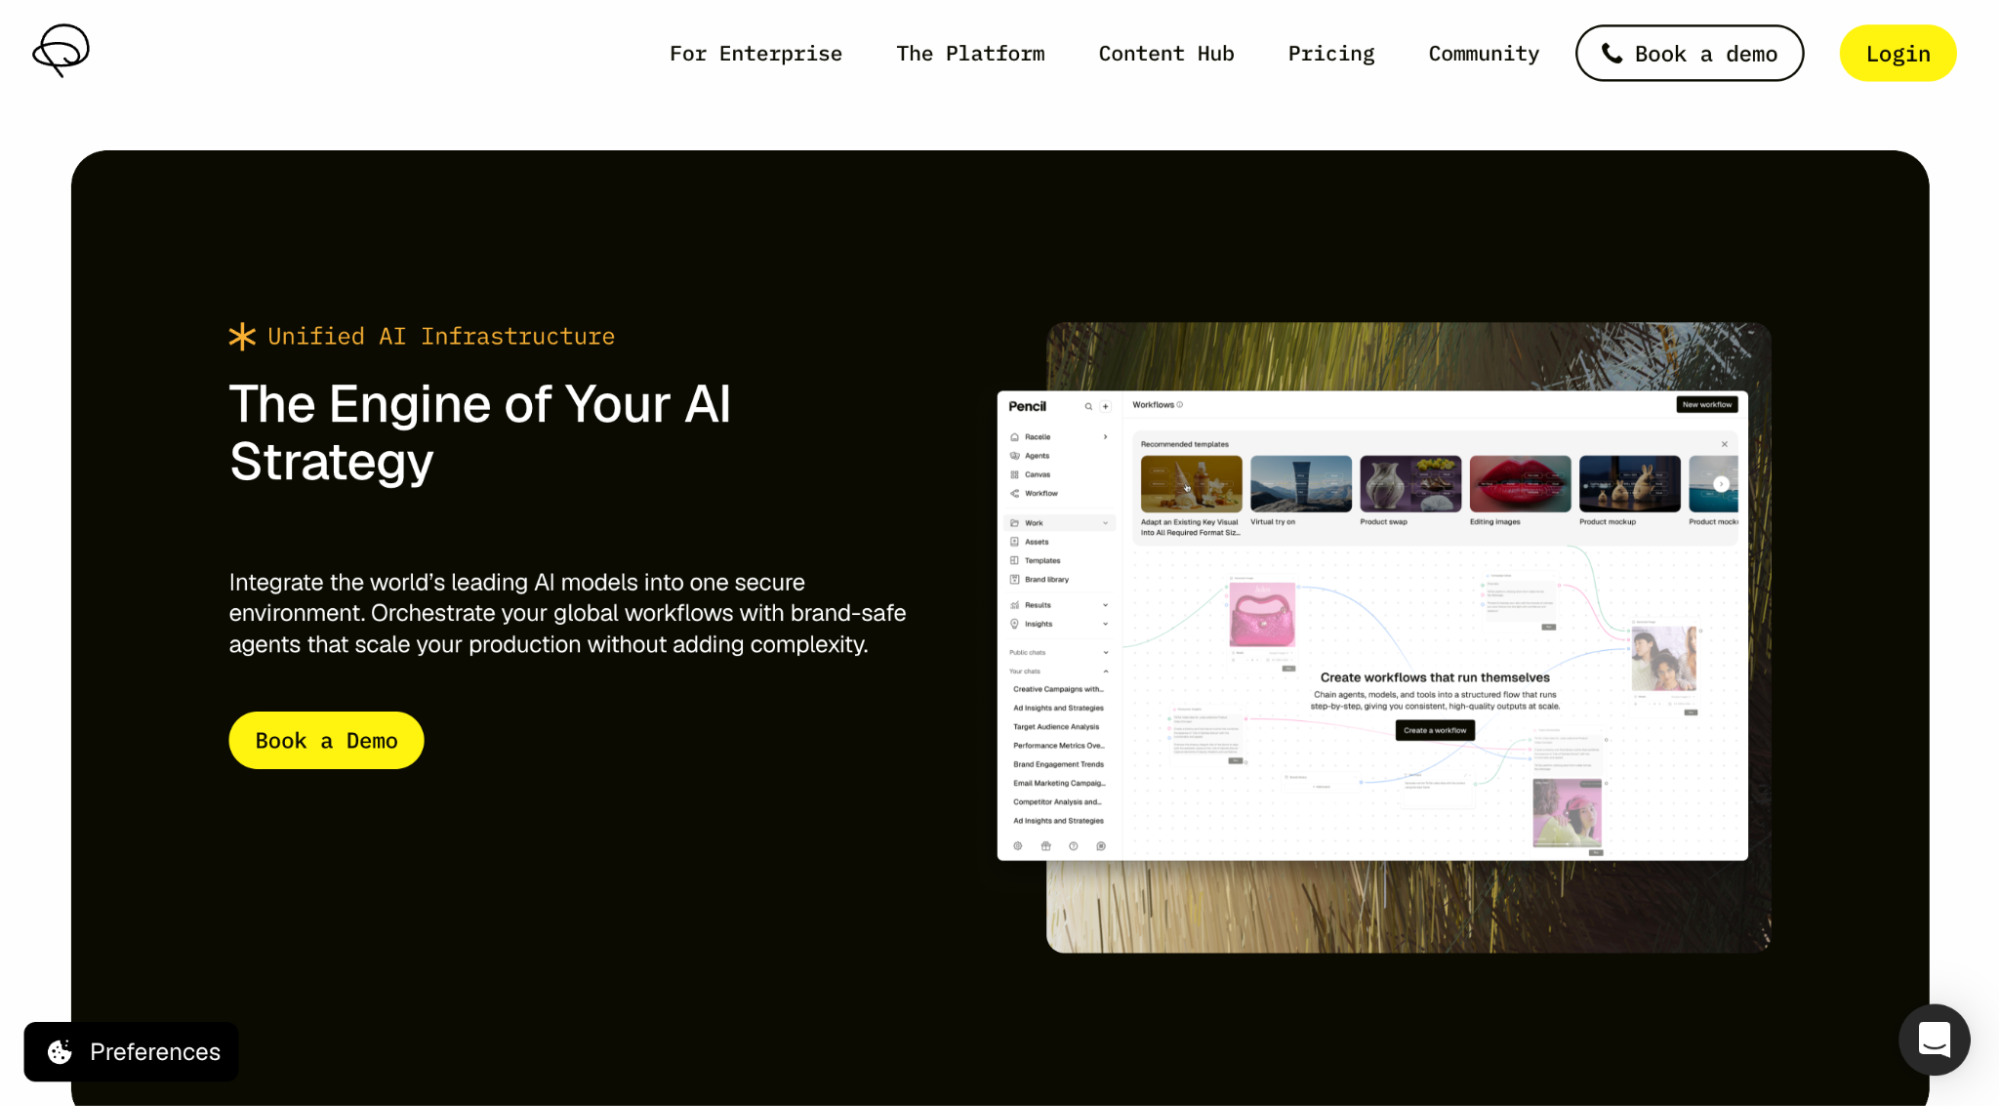Click the carousel next arrow on templates
The image size is (1999, 1106).
point(1721,484)
